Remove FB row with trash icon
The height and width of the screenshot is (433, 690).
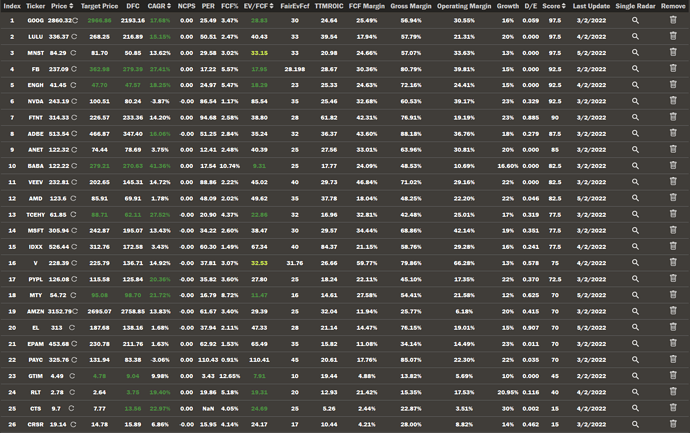click(673, 68)
